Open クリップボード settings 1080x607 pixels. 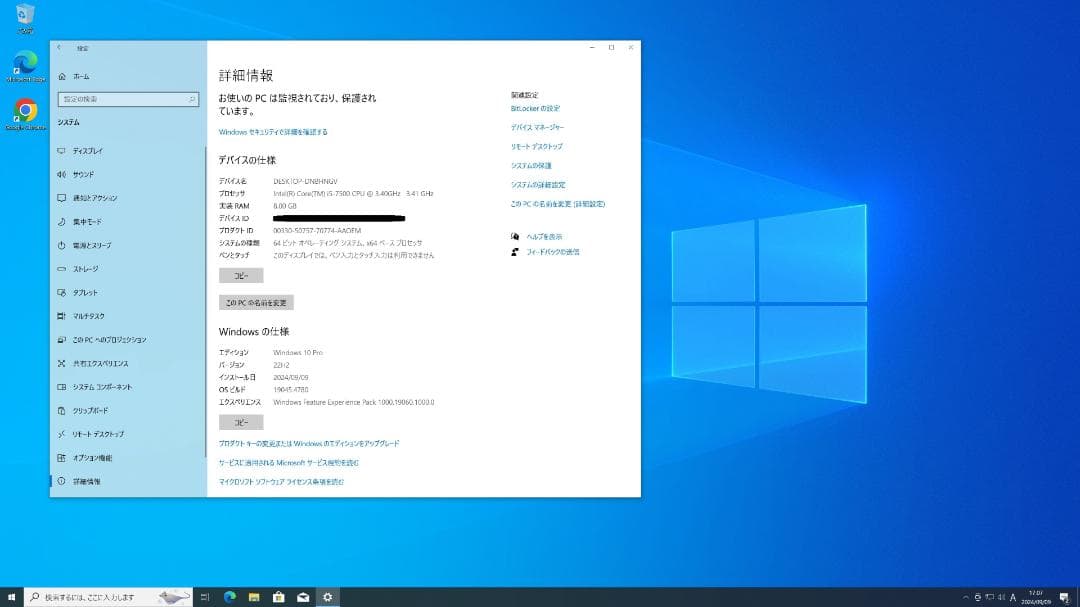[x=92, y=410]
